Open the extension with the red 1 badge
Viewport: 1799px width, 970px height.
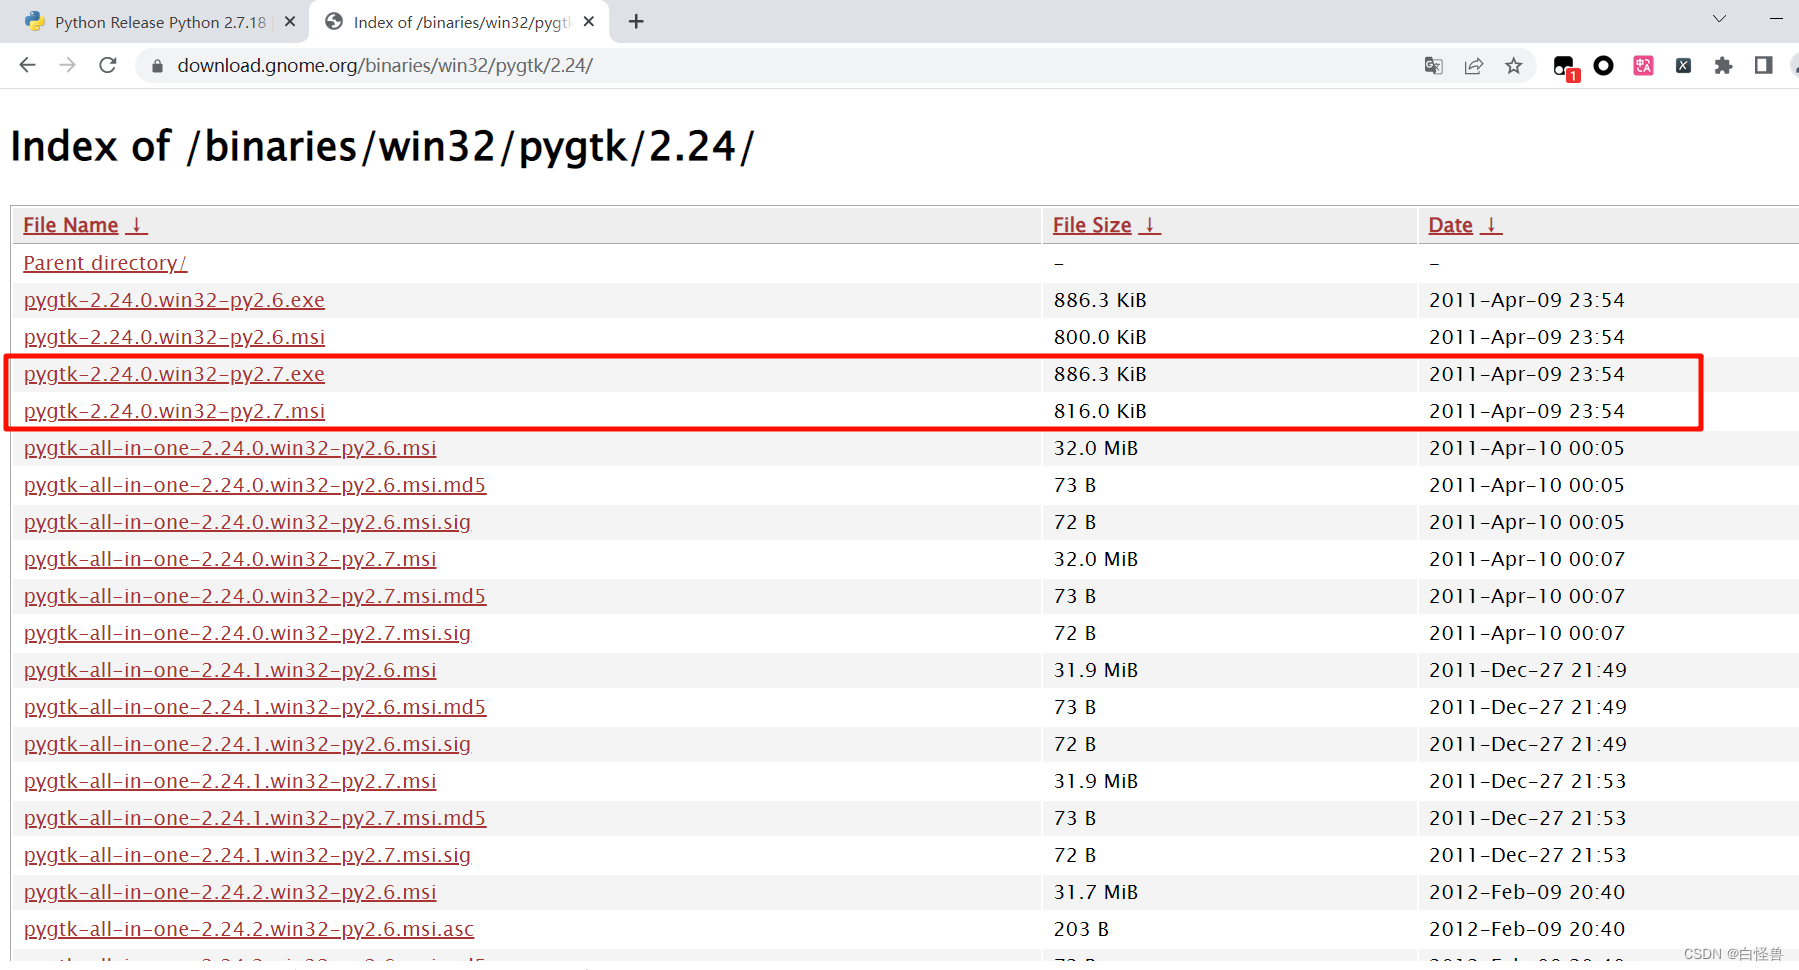point(1563,65)
